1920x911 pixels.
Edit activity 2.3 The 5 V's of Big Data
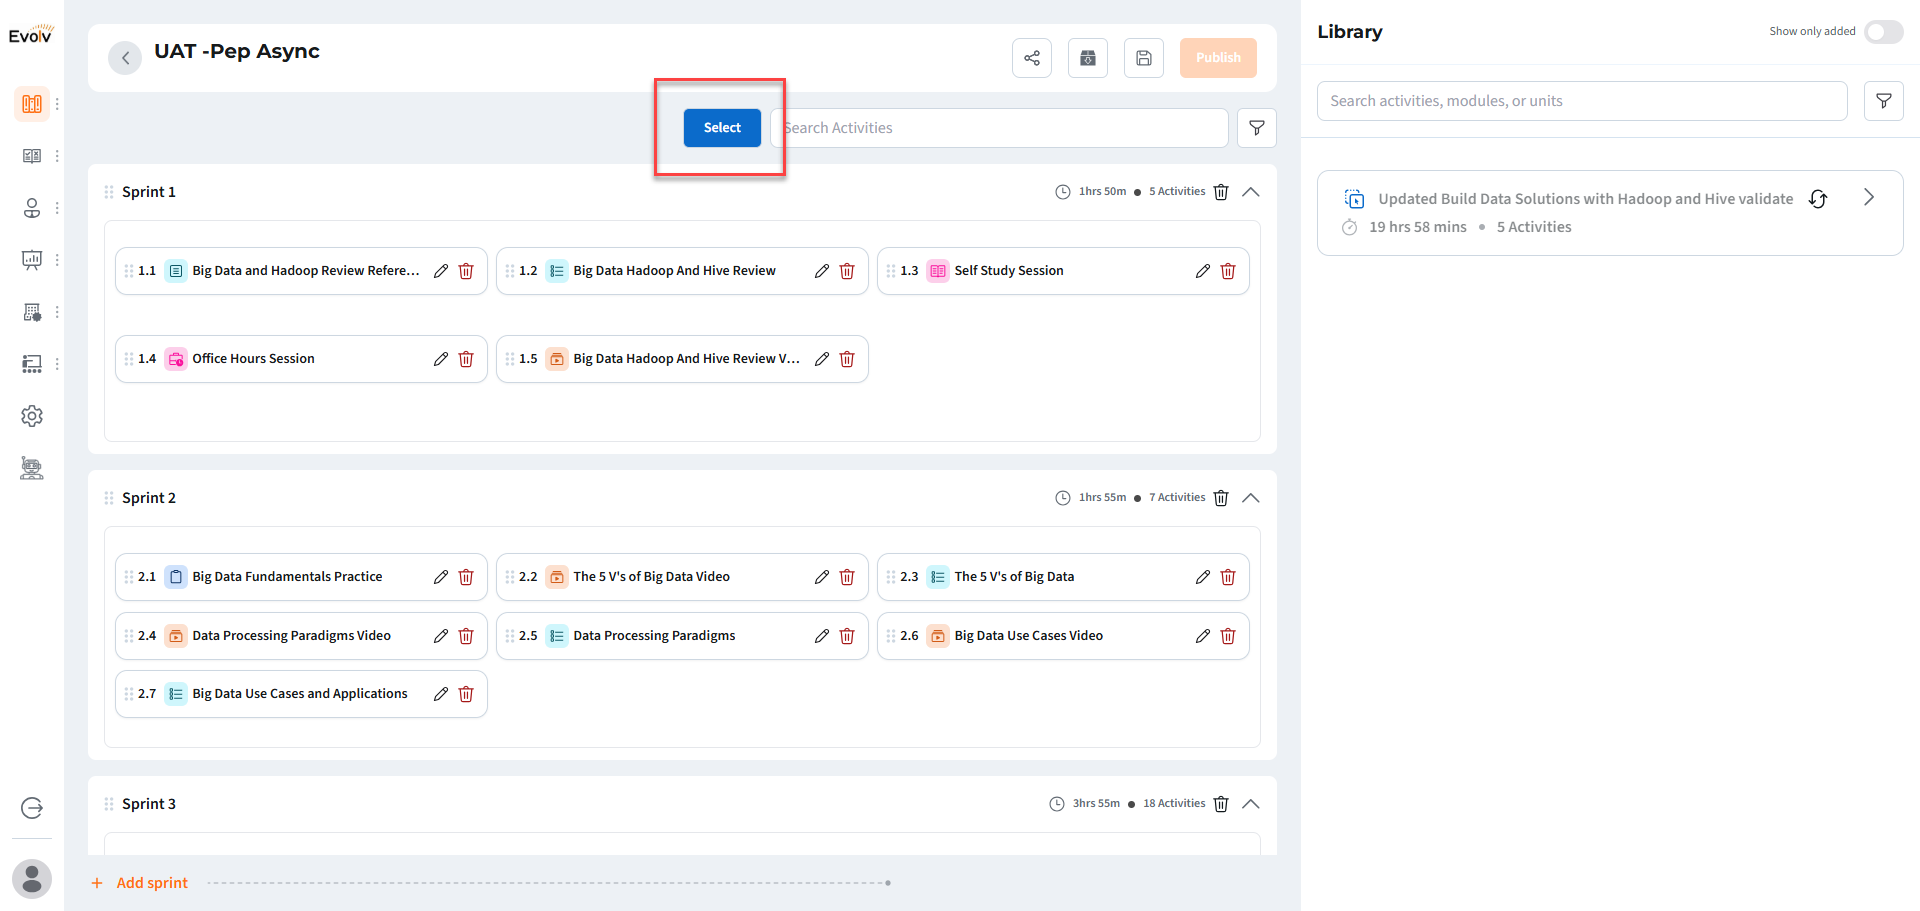pyautogui.click(x=1202, y=577)
